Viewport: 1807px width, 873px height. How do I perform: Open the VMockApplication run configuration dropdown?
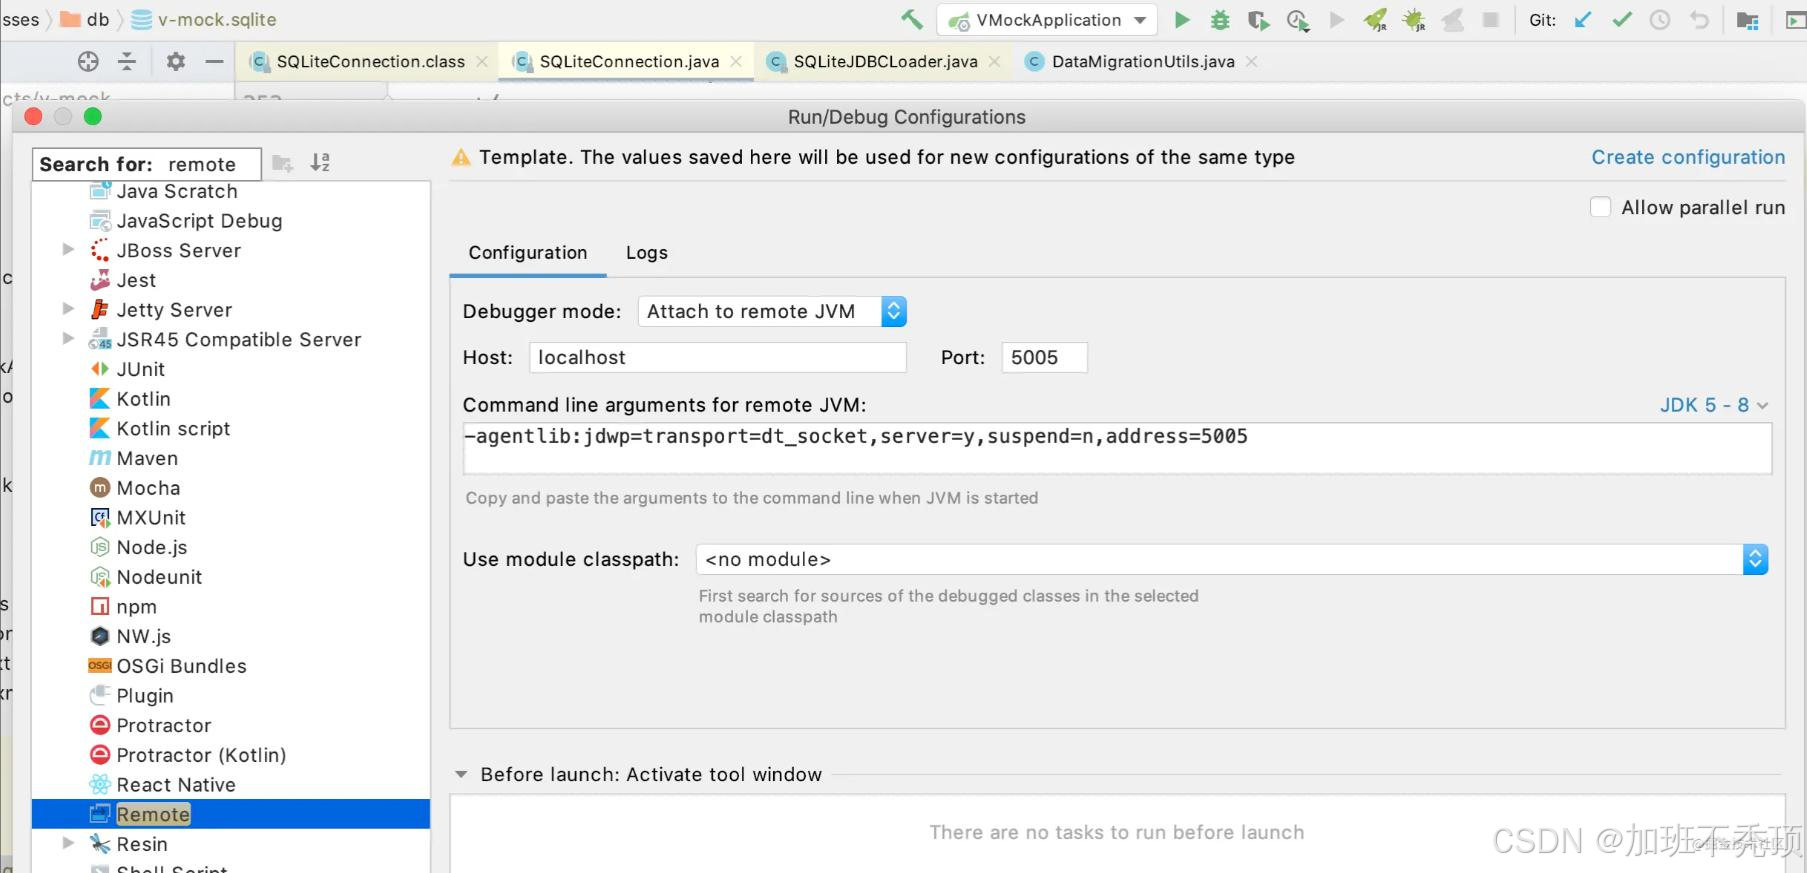1047,20
